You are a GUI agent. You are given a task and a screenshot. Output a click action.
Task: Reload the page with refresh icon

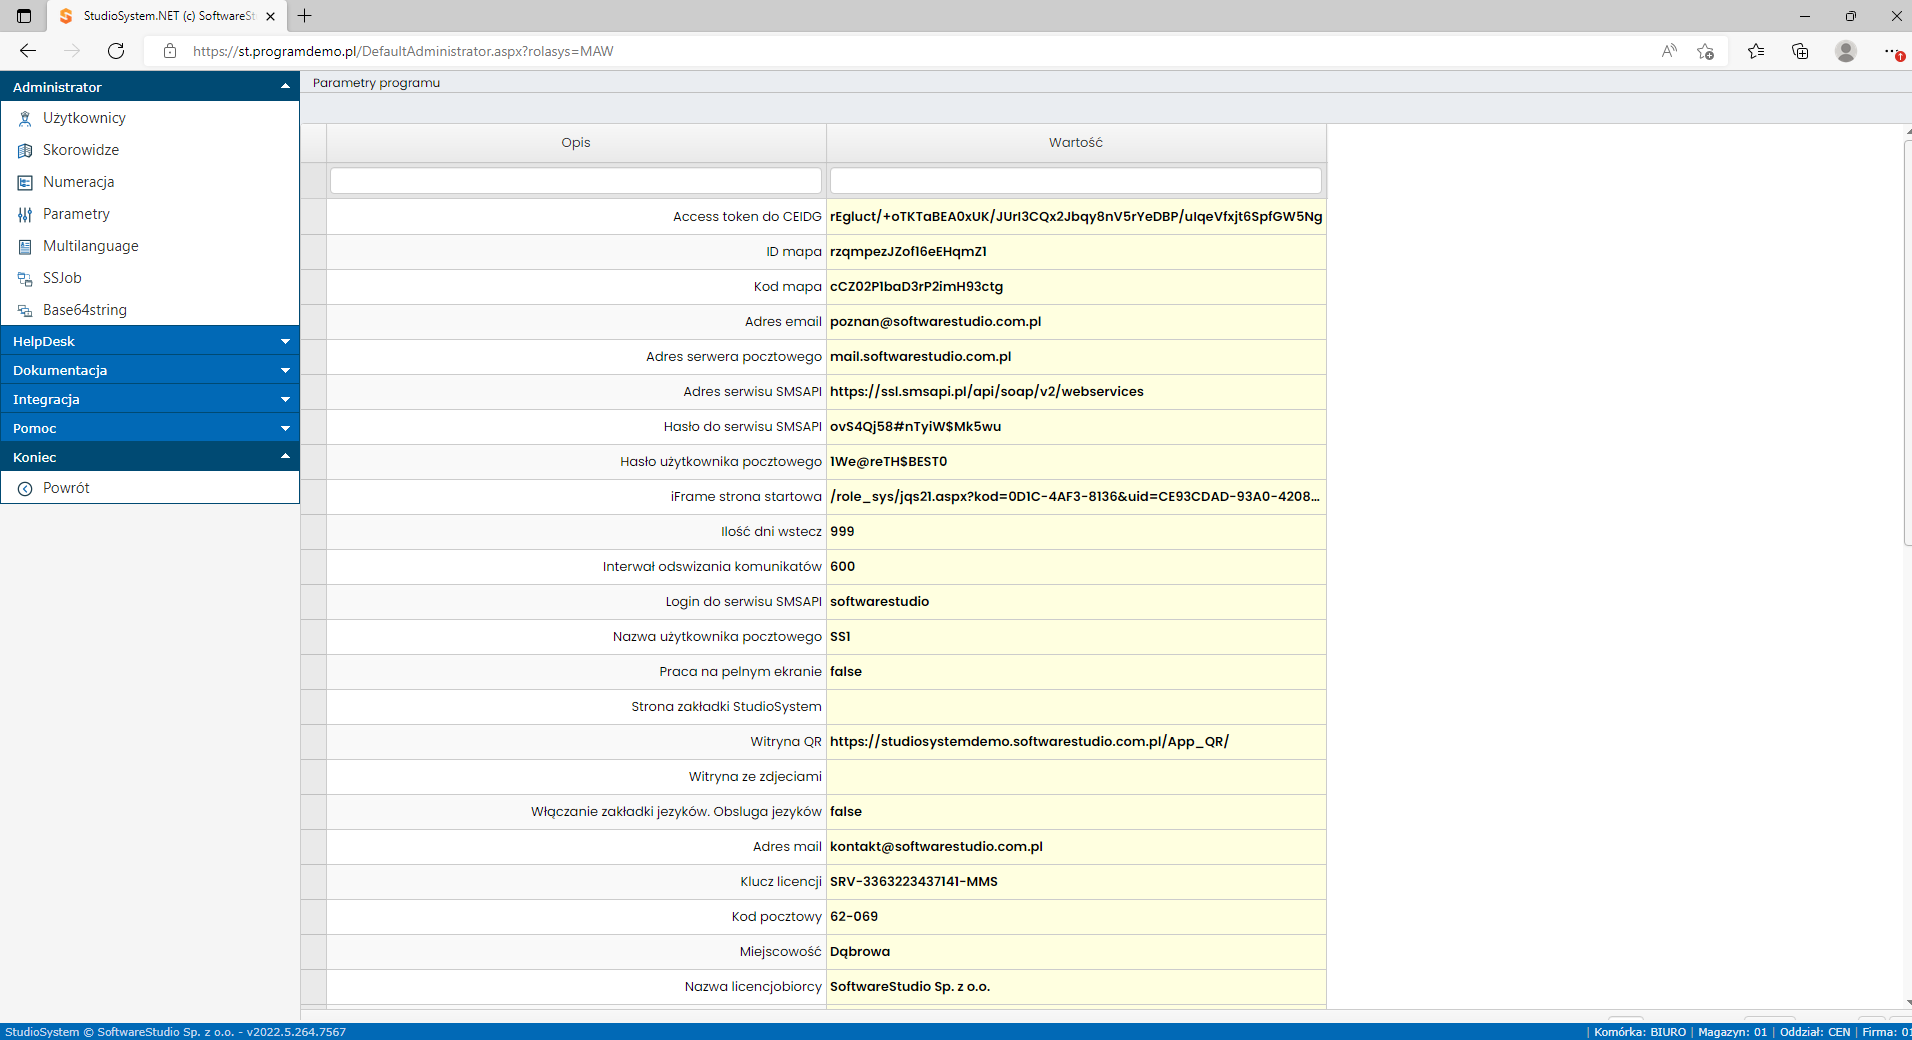(x=116, y=51)
